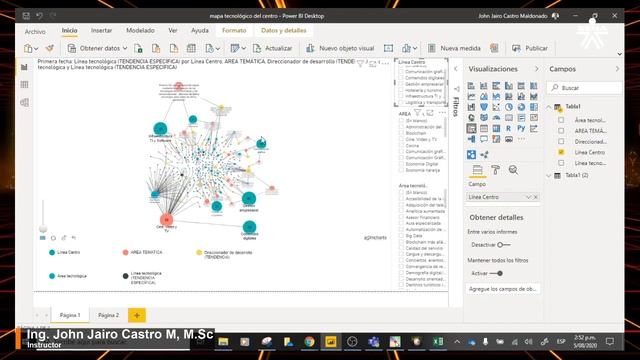
Task: Open the paste dropdown arrow
Action: [x=36, y=48]
